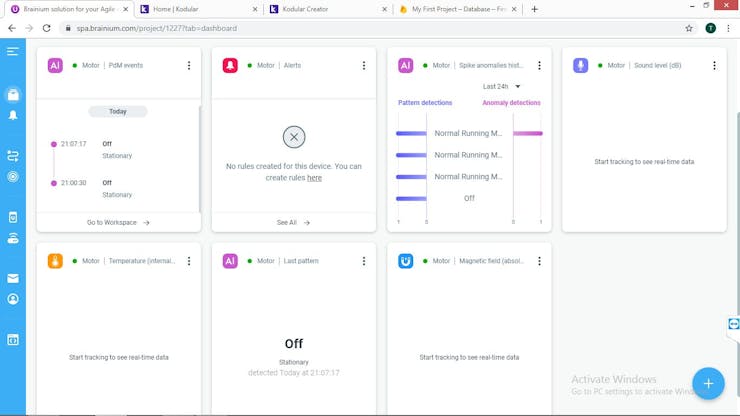Click 'detected Today at 21:07:17' text
Viewport: 740px width, 416px height.
(294, 373)
